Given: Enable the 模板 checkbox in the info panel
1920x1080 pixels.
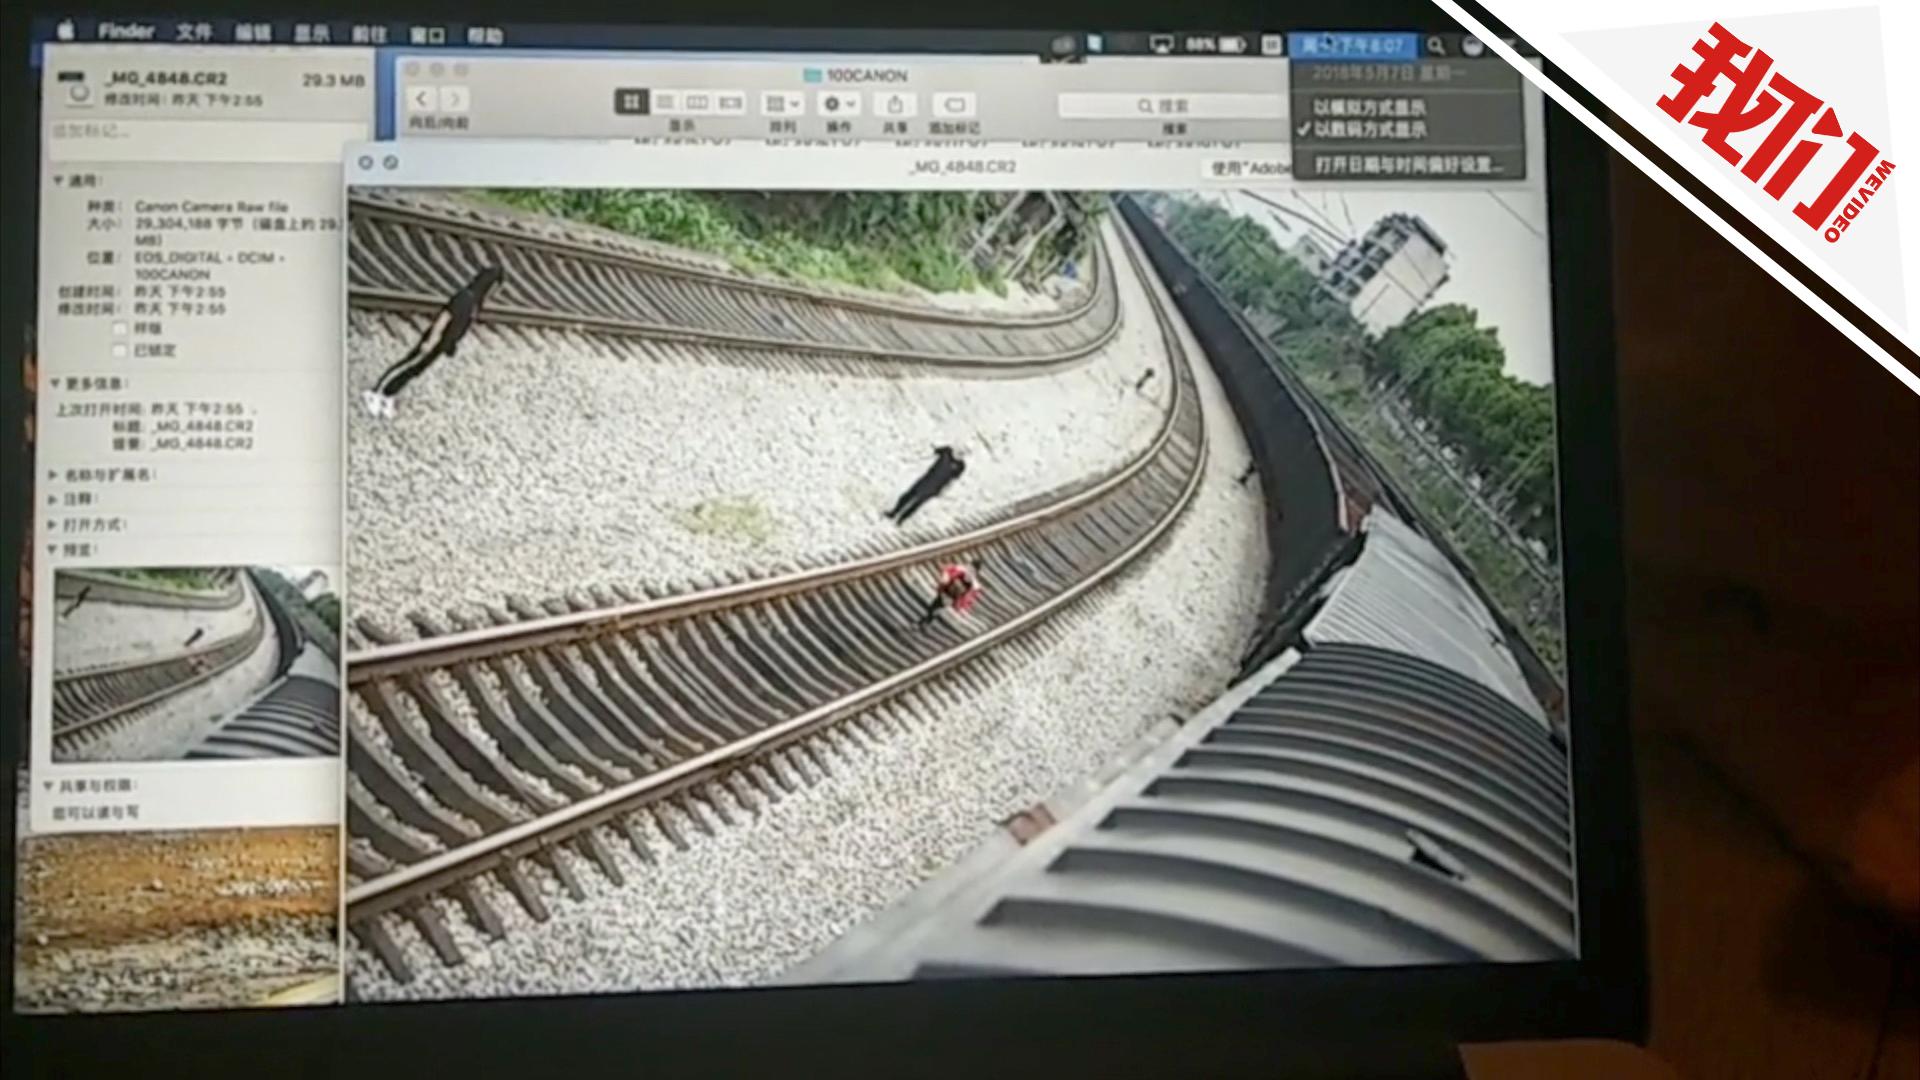Looking at the screenshot, I should coord(120,328).
